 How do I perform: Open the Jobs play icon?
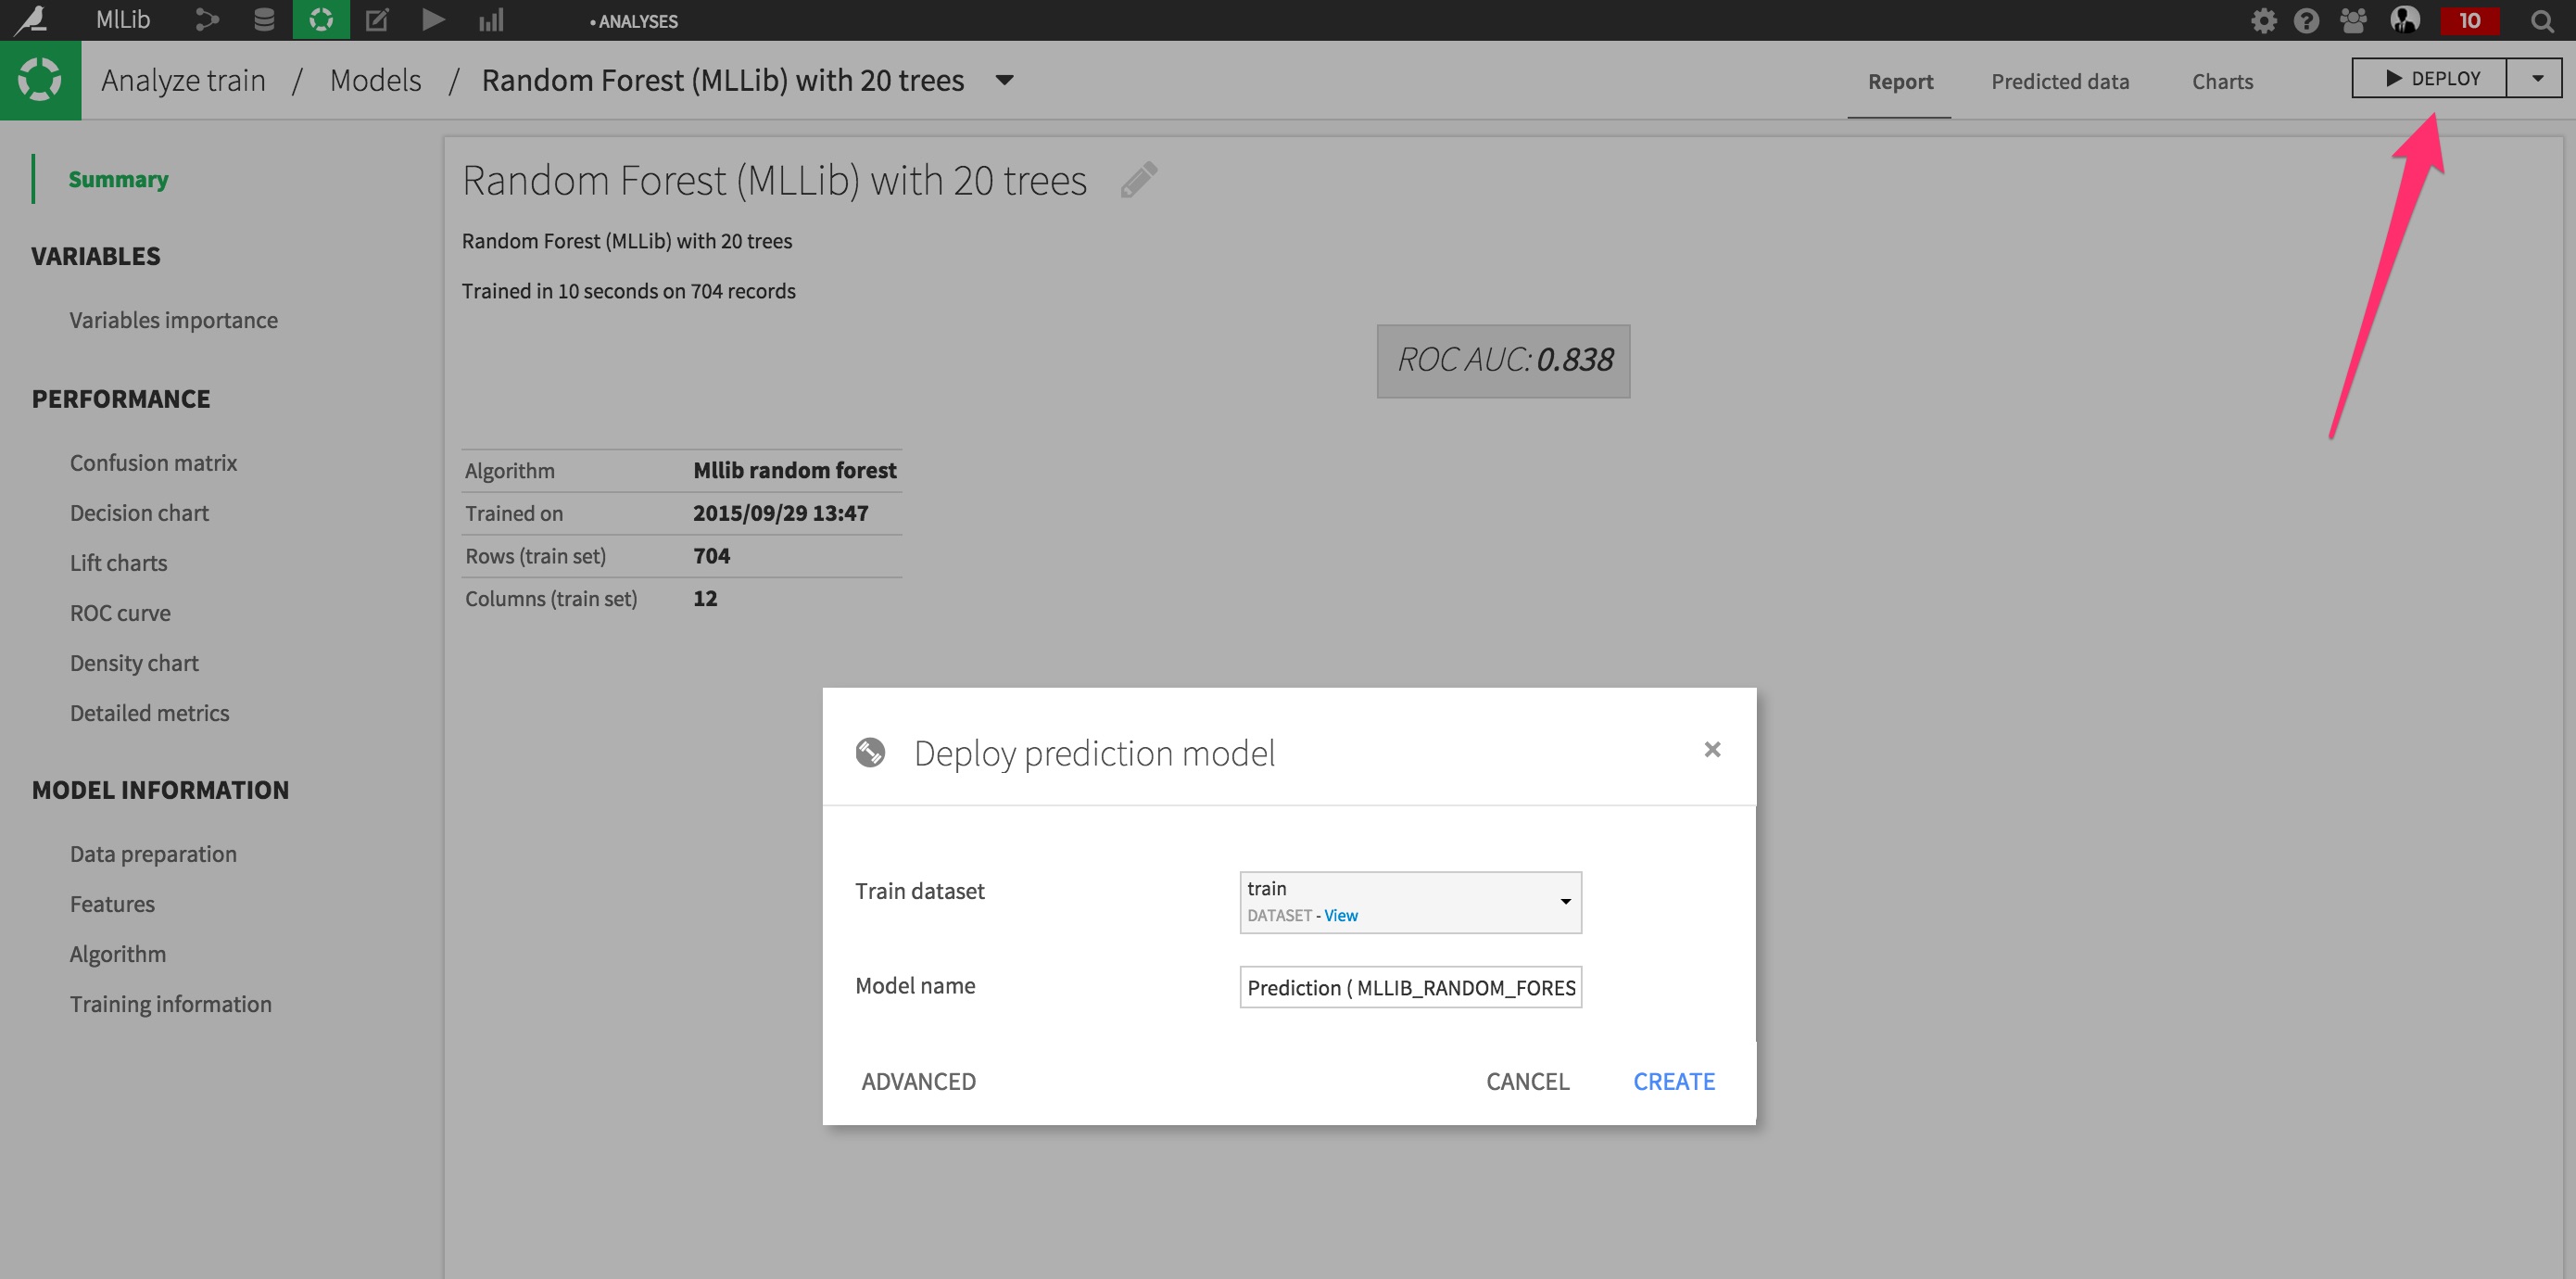pos(433,19)
